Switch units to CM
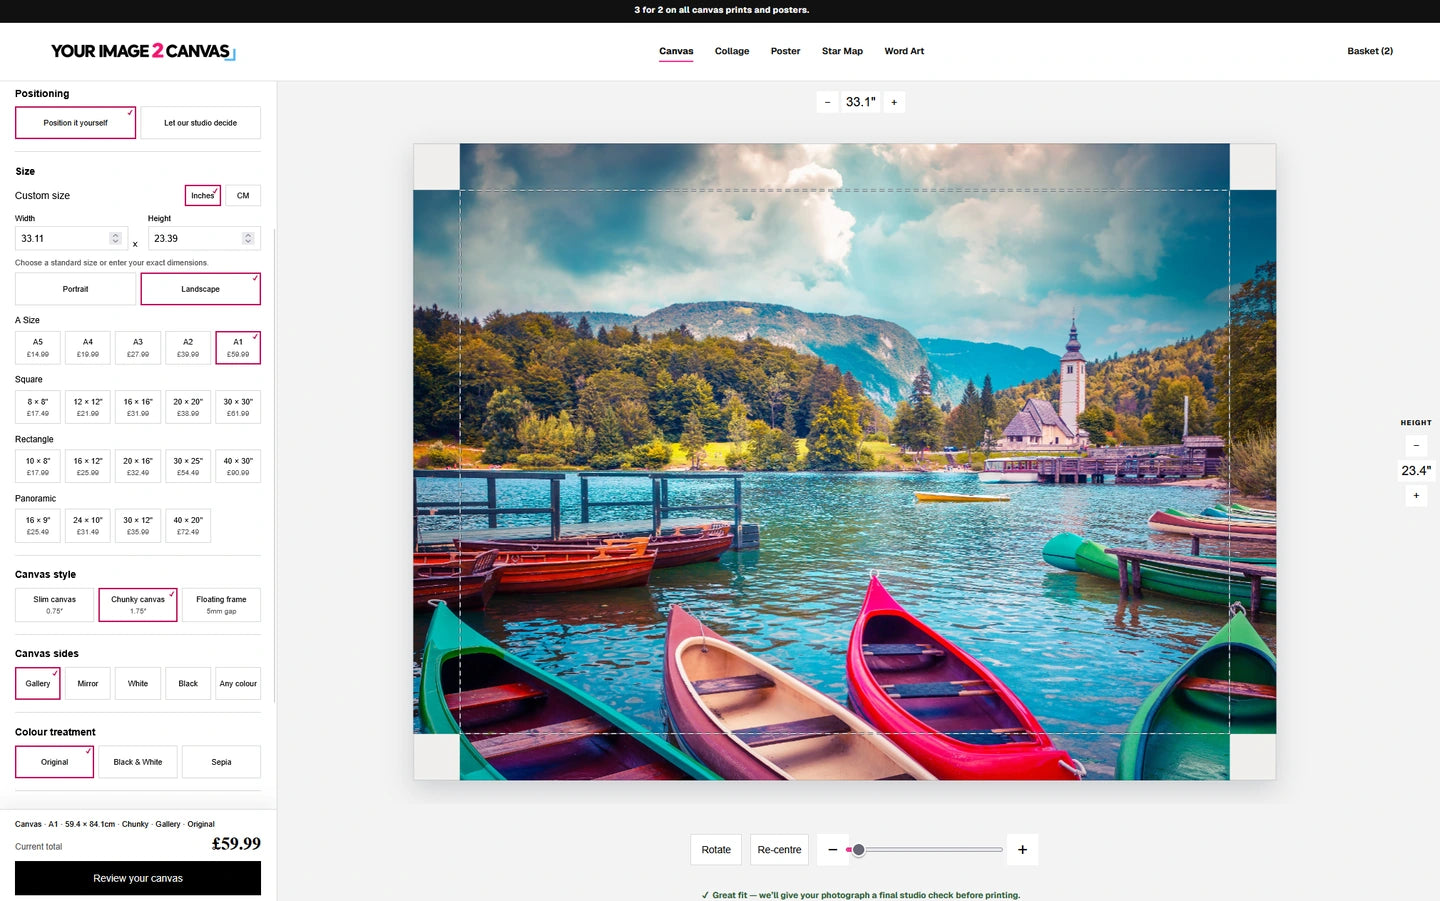Image resolution: width=1440 pixels, height=901 pixels. (x=243, y=196)
